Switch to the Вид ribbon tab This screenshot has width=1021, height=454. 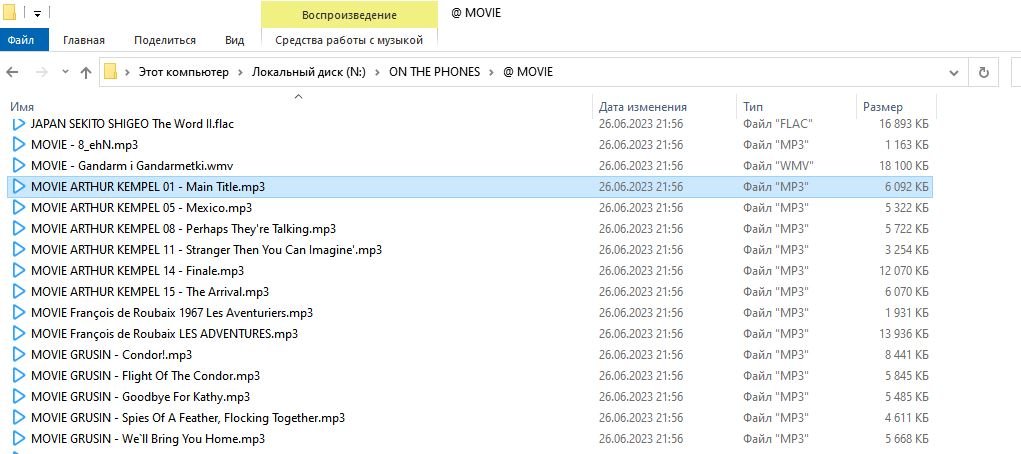(234, 40)
